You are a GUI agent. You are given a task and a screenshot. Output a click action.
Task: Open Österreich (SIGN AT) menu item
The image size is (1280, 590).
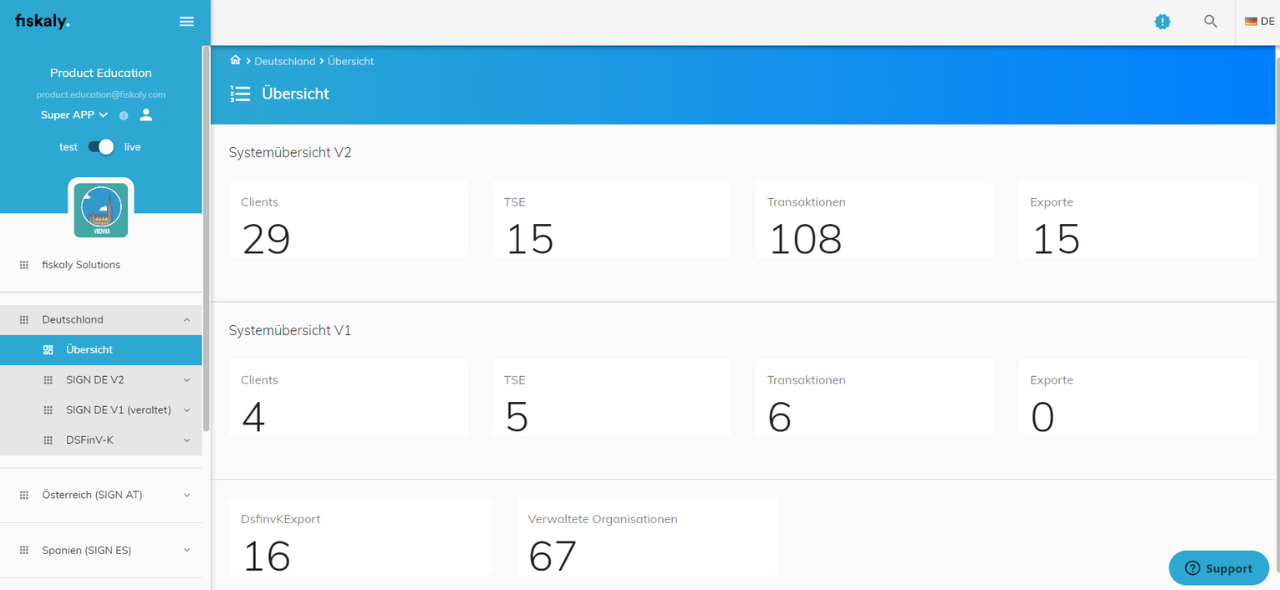coord(101,495)
